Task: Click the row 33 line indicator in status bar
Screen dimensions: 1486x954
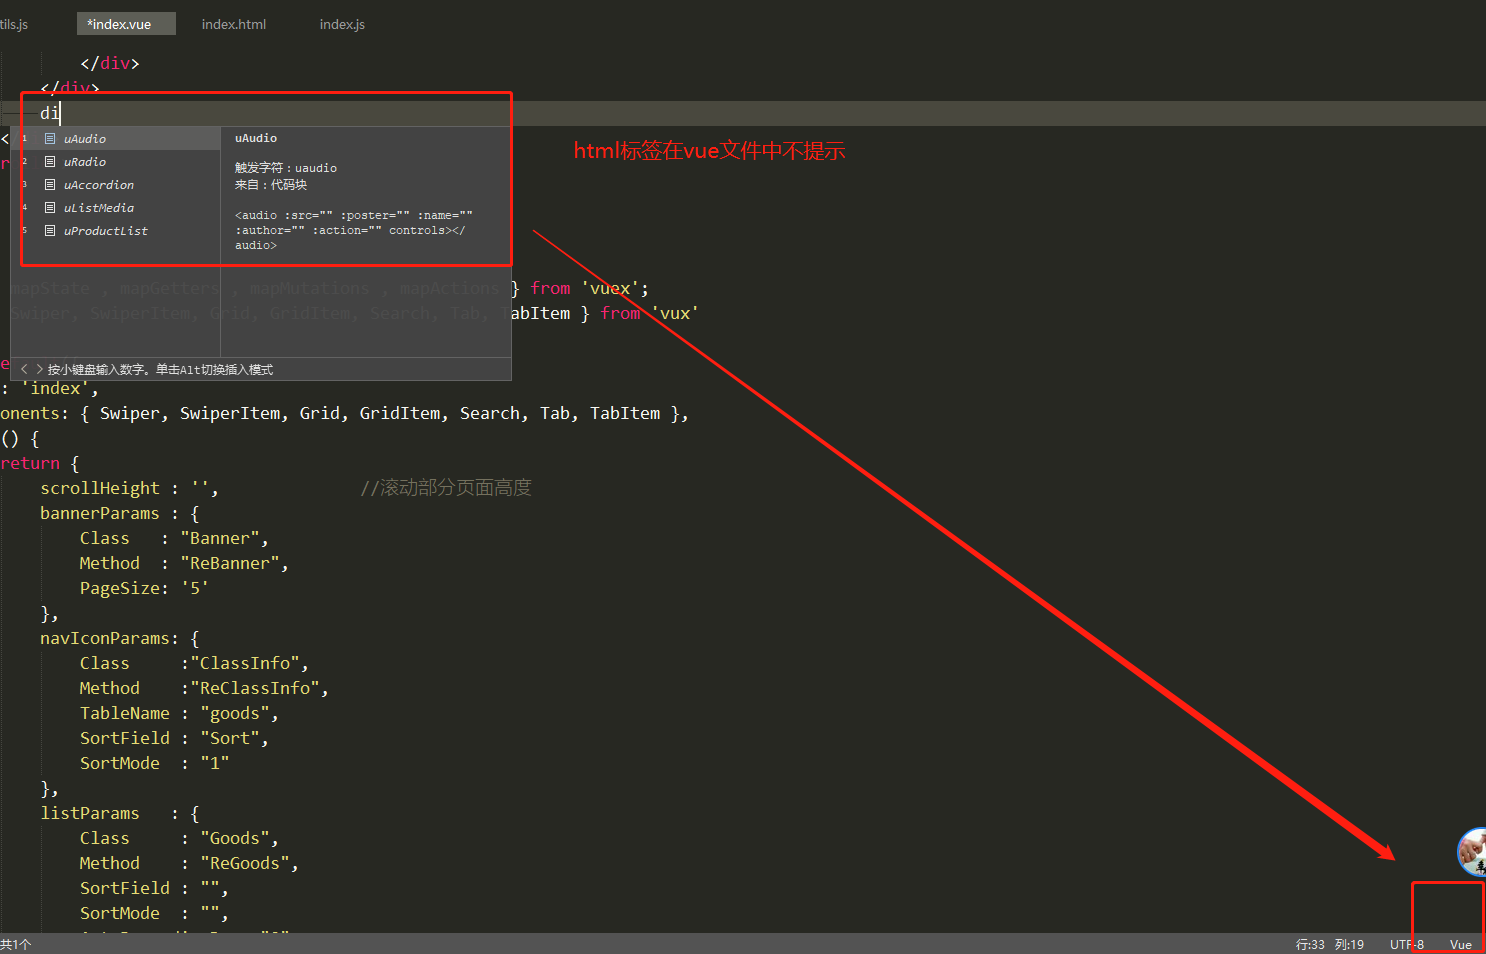Action: [x=1310, y=944]
